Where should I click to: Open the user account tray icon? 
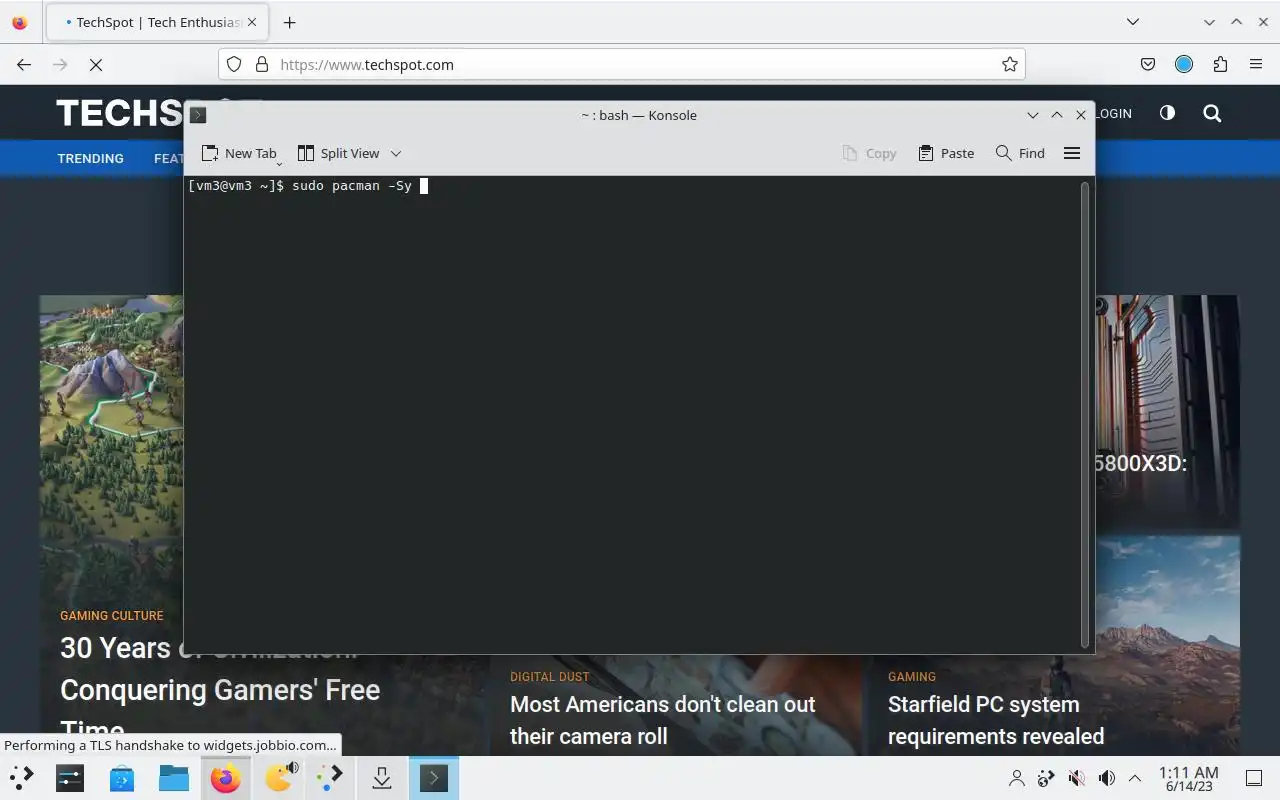click(1017, 778)
